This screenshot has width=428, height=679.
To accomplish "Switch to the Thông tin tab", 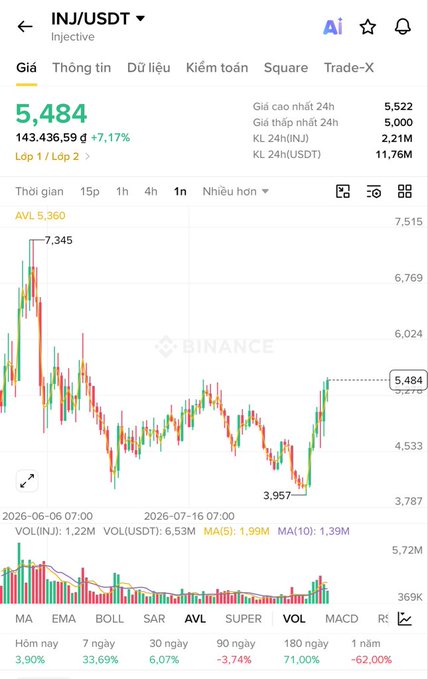I will [x=81, y=68].
